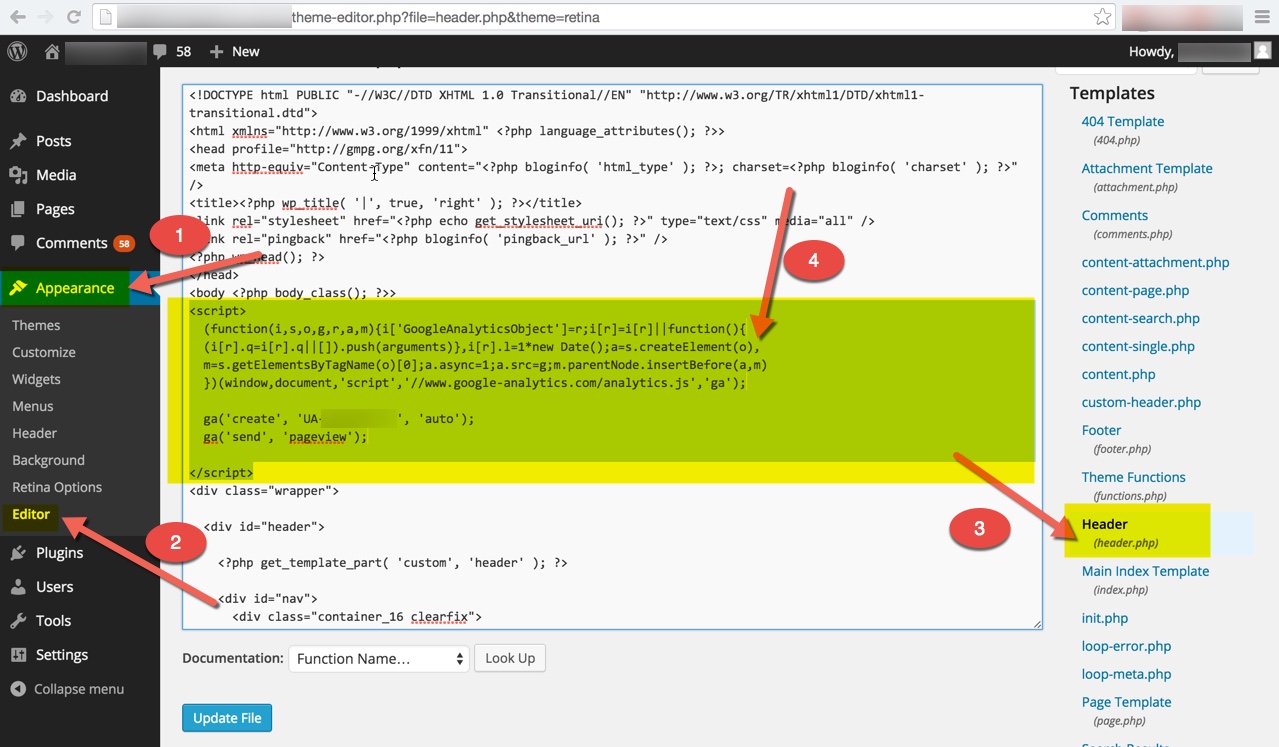Open Themes under Appearance
Screen dimensions: 1279x747
tap(36, 325)
